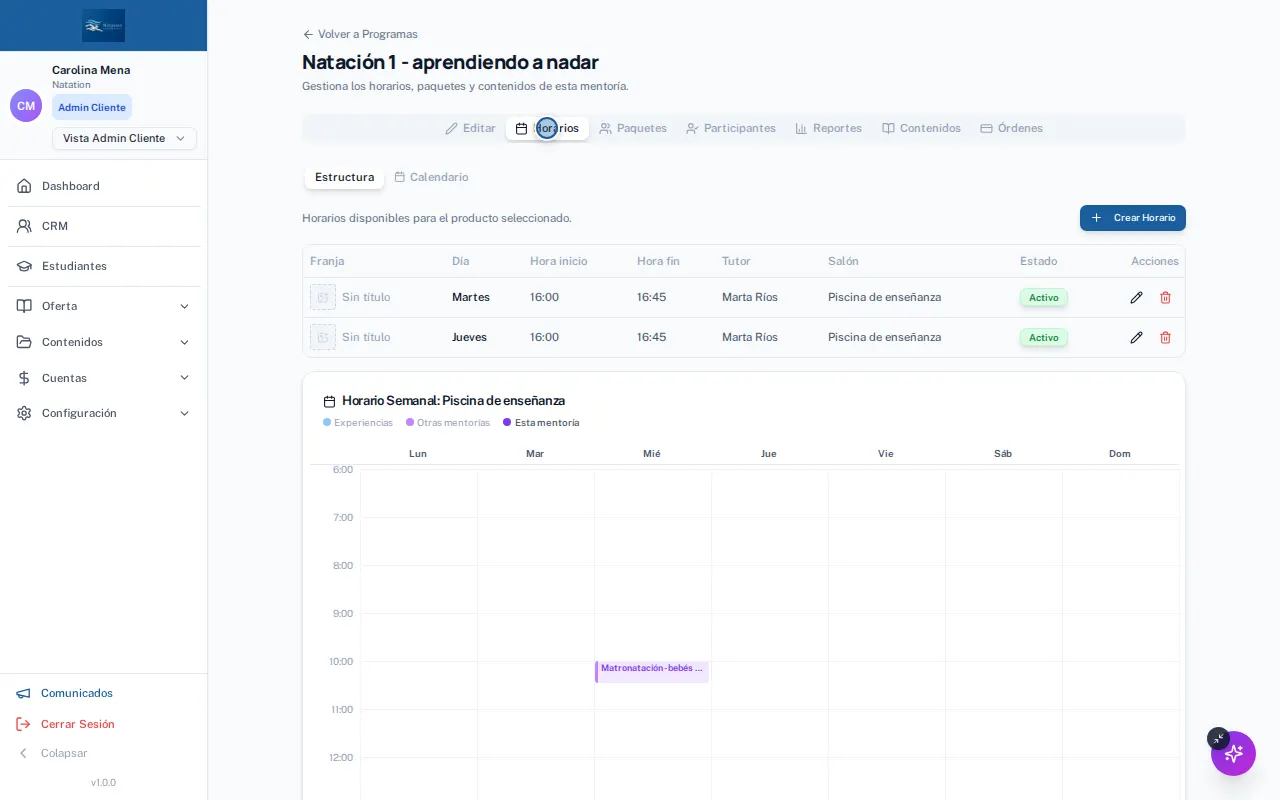The image size is (1280, 800).
Task: Open the Reportes tab
Action: coord(828,128)
